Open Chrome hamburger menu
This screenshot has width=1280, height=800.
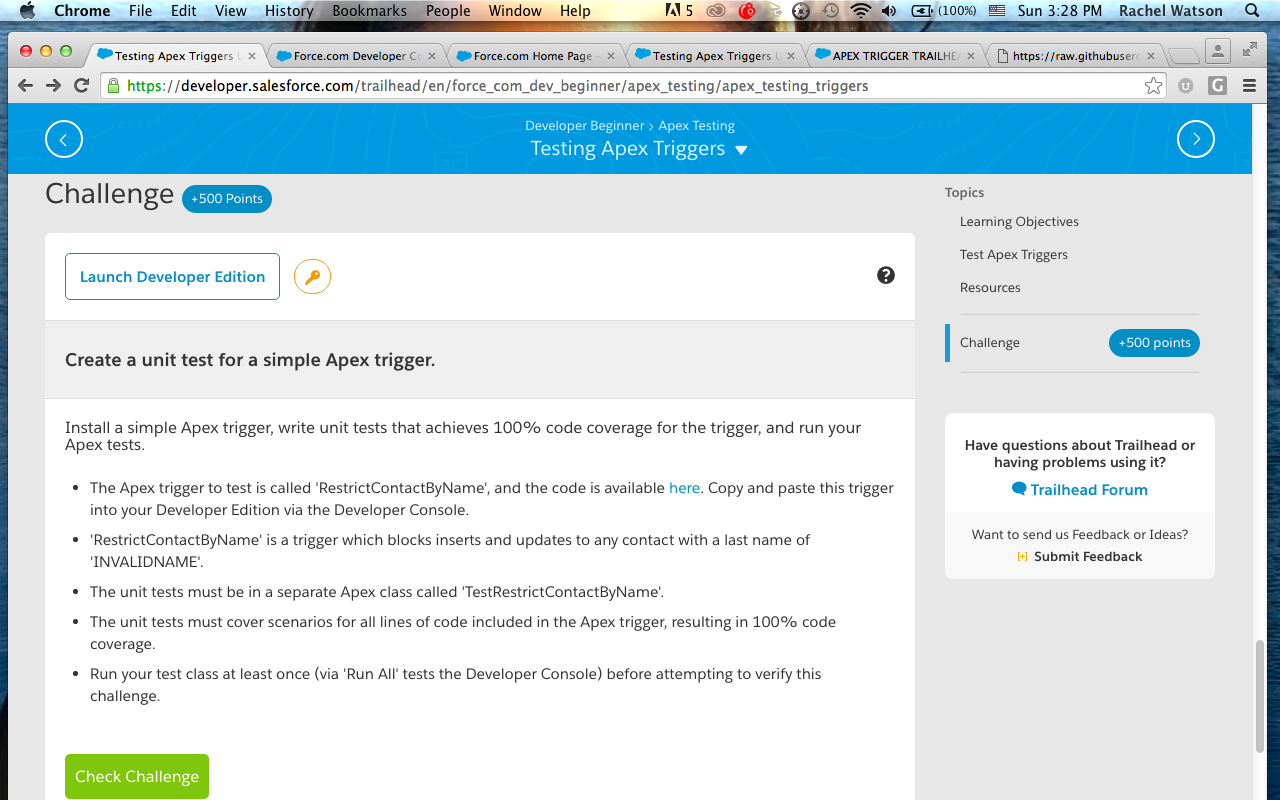pos(1247,86)
